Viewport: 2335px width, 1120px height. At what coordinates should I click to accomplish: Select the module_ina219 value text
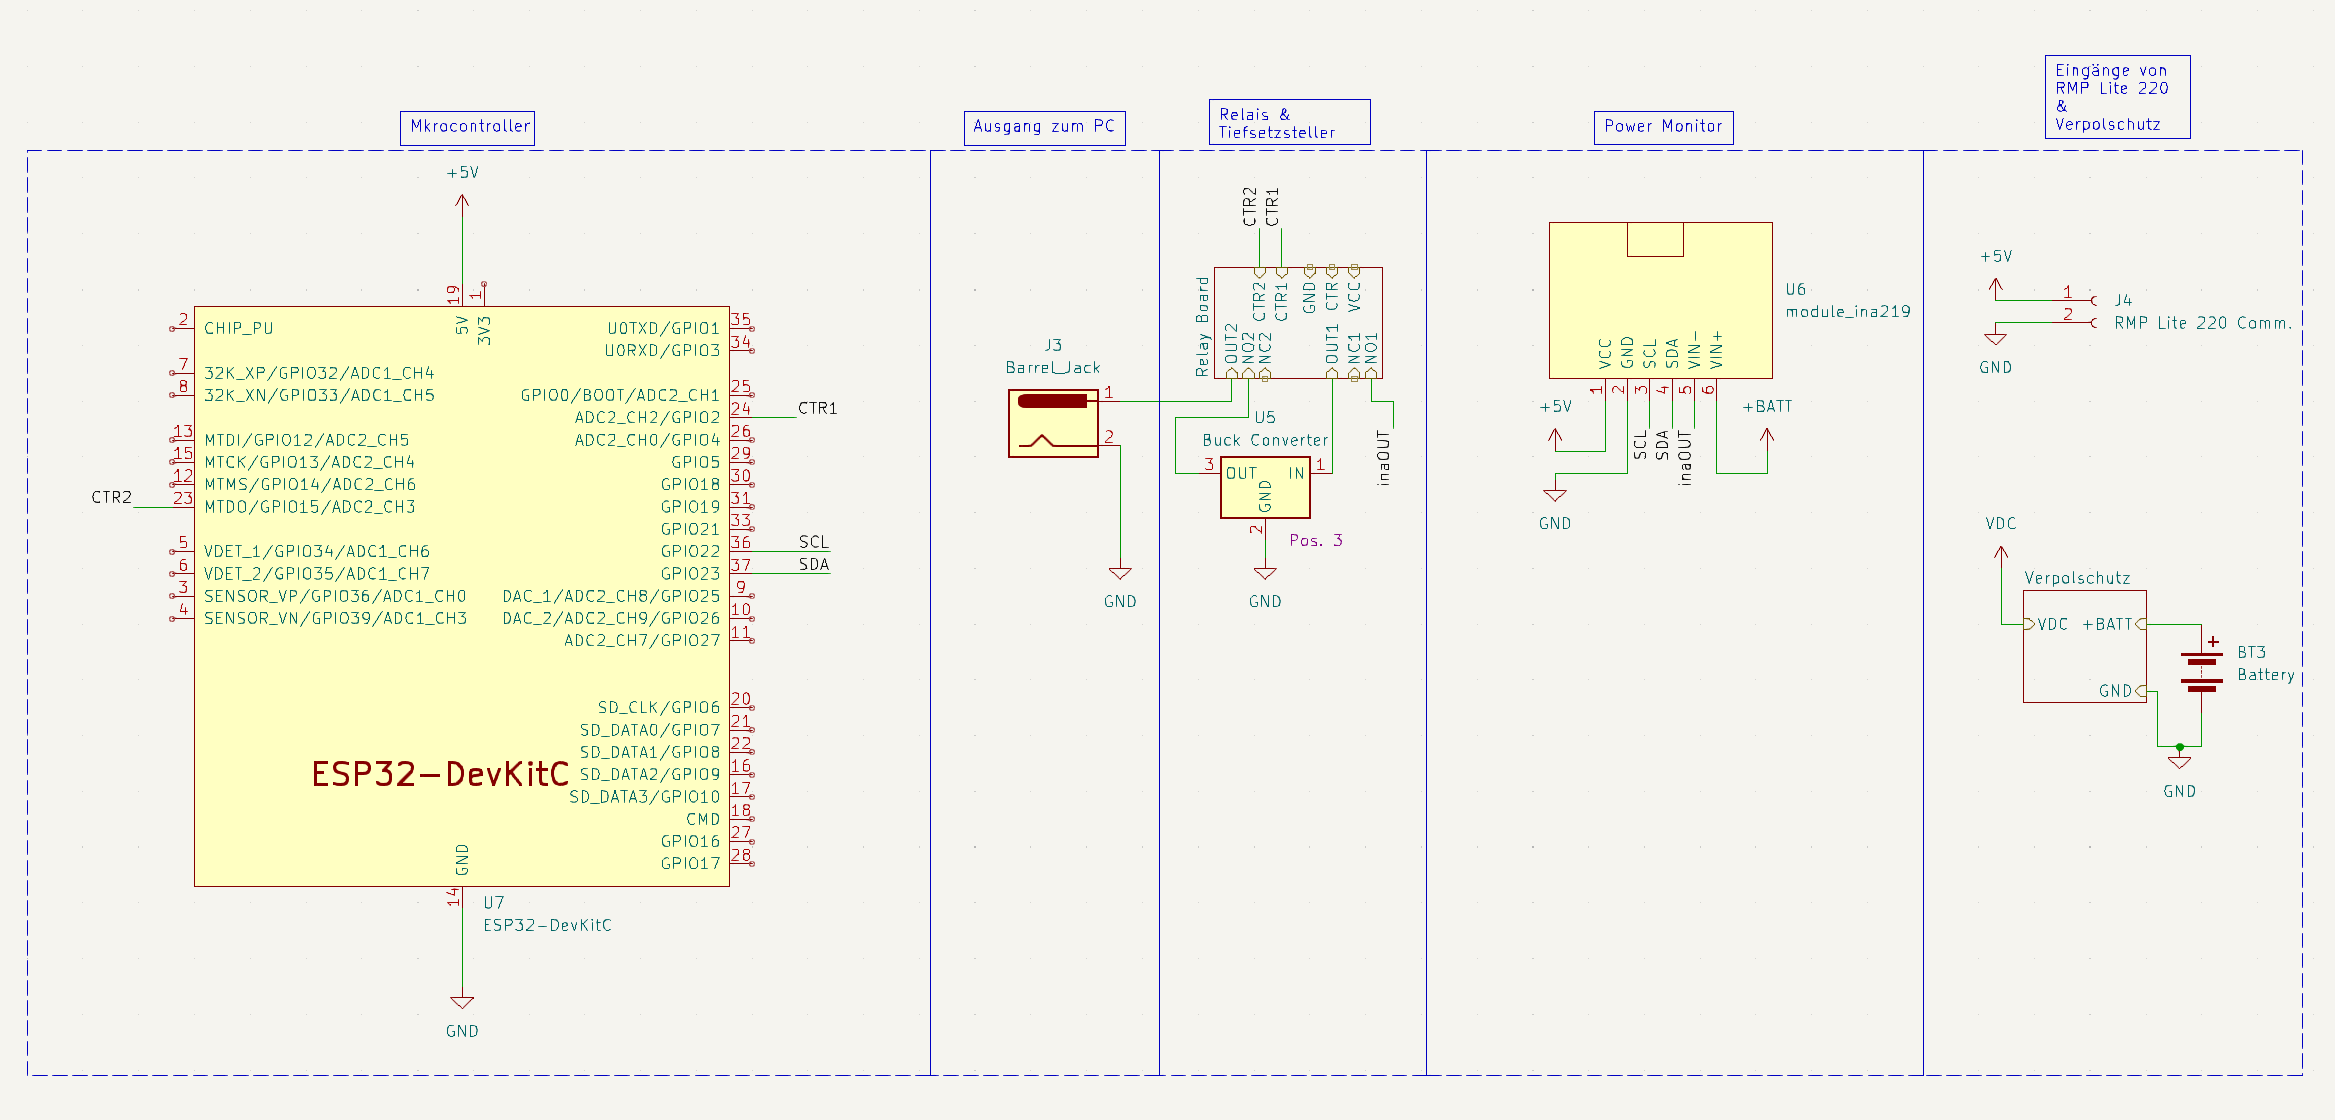[1848, 311]
